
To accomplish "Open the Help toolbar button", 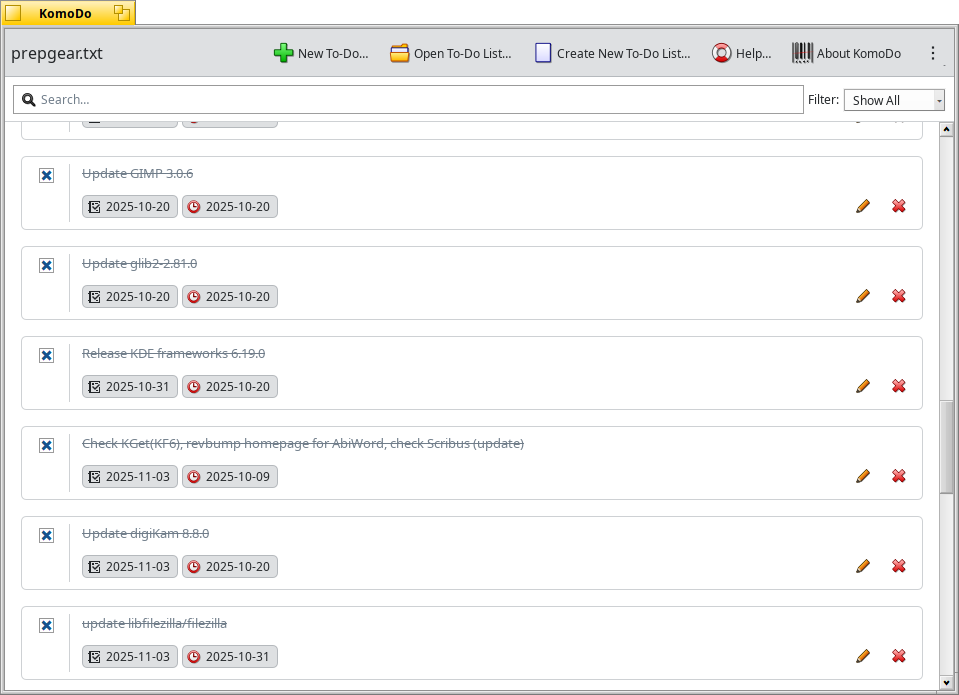I will [741, 53].
